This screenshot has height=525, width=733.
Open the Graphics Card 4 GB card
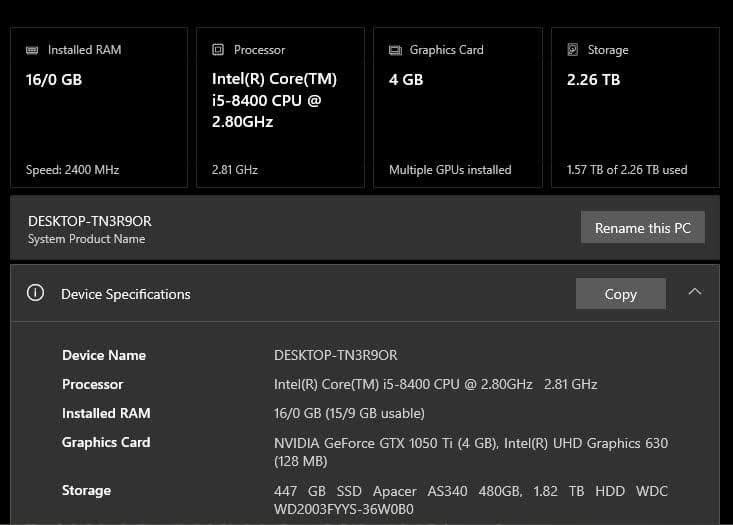[458, 108]
